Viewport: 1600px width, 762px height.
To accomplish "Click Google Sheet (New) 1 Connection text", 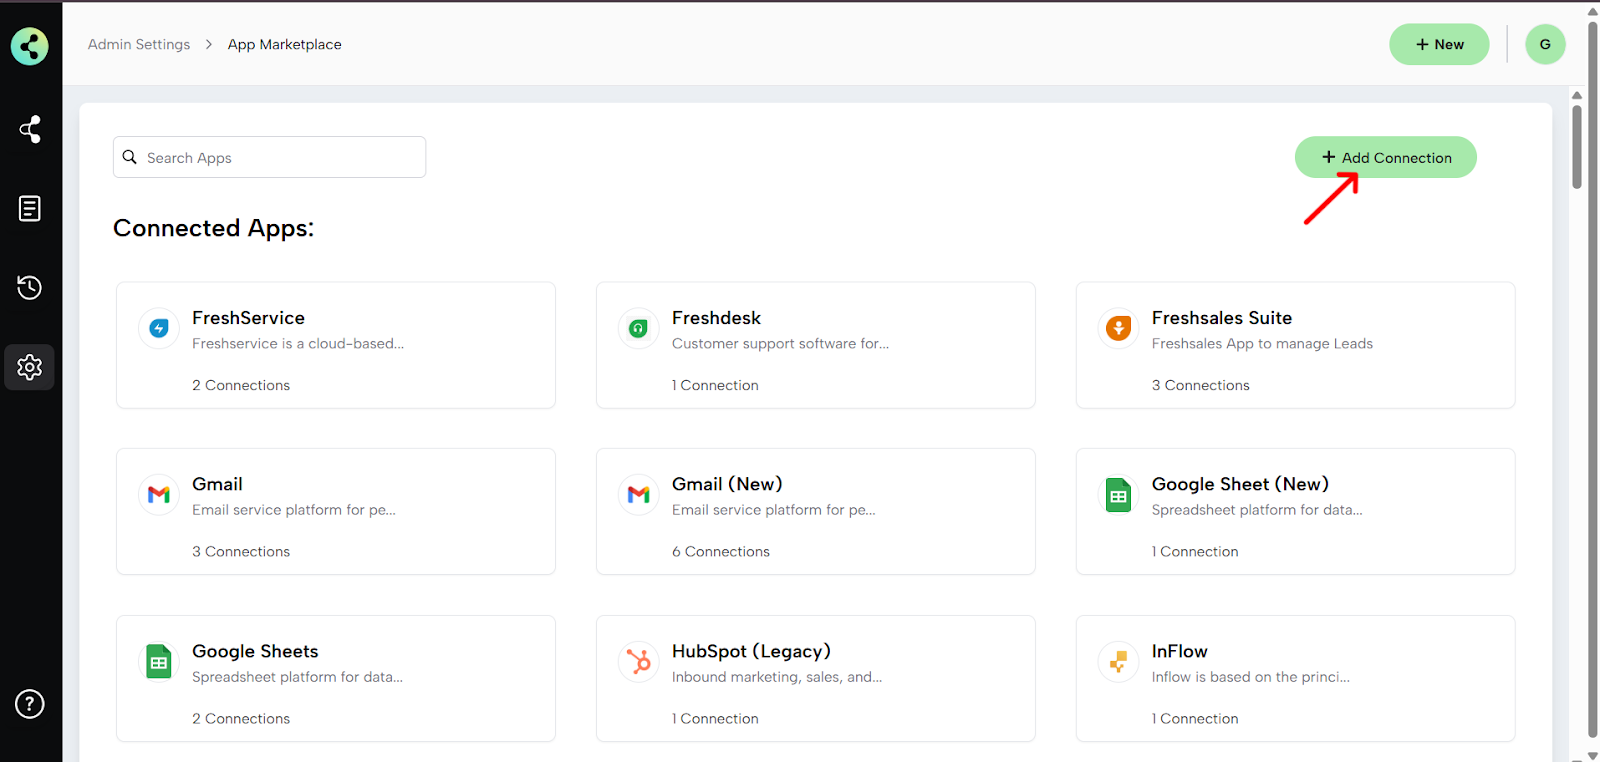I will [1195, 551].
